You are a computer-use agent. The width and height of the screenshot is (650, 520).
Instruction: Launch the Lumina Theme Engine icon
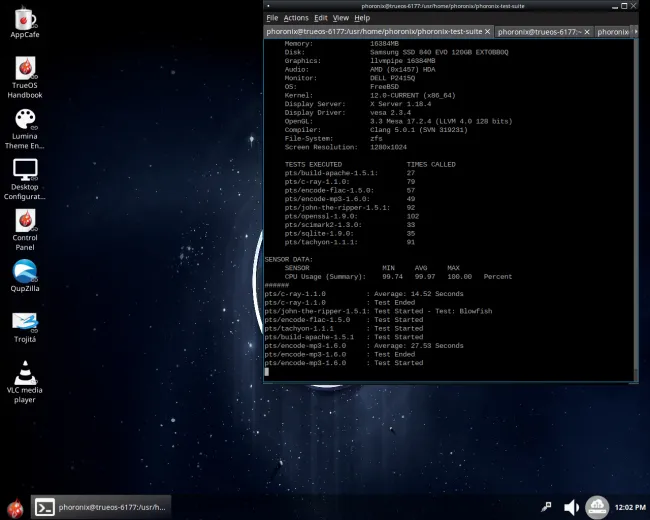tap(25, 129)
